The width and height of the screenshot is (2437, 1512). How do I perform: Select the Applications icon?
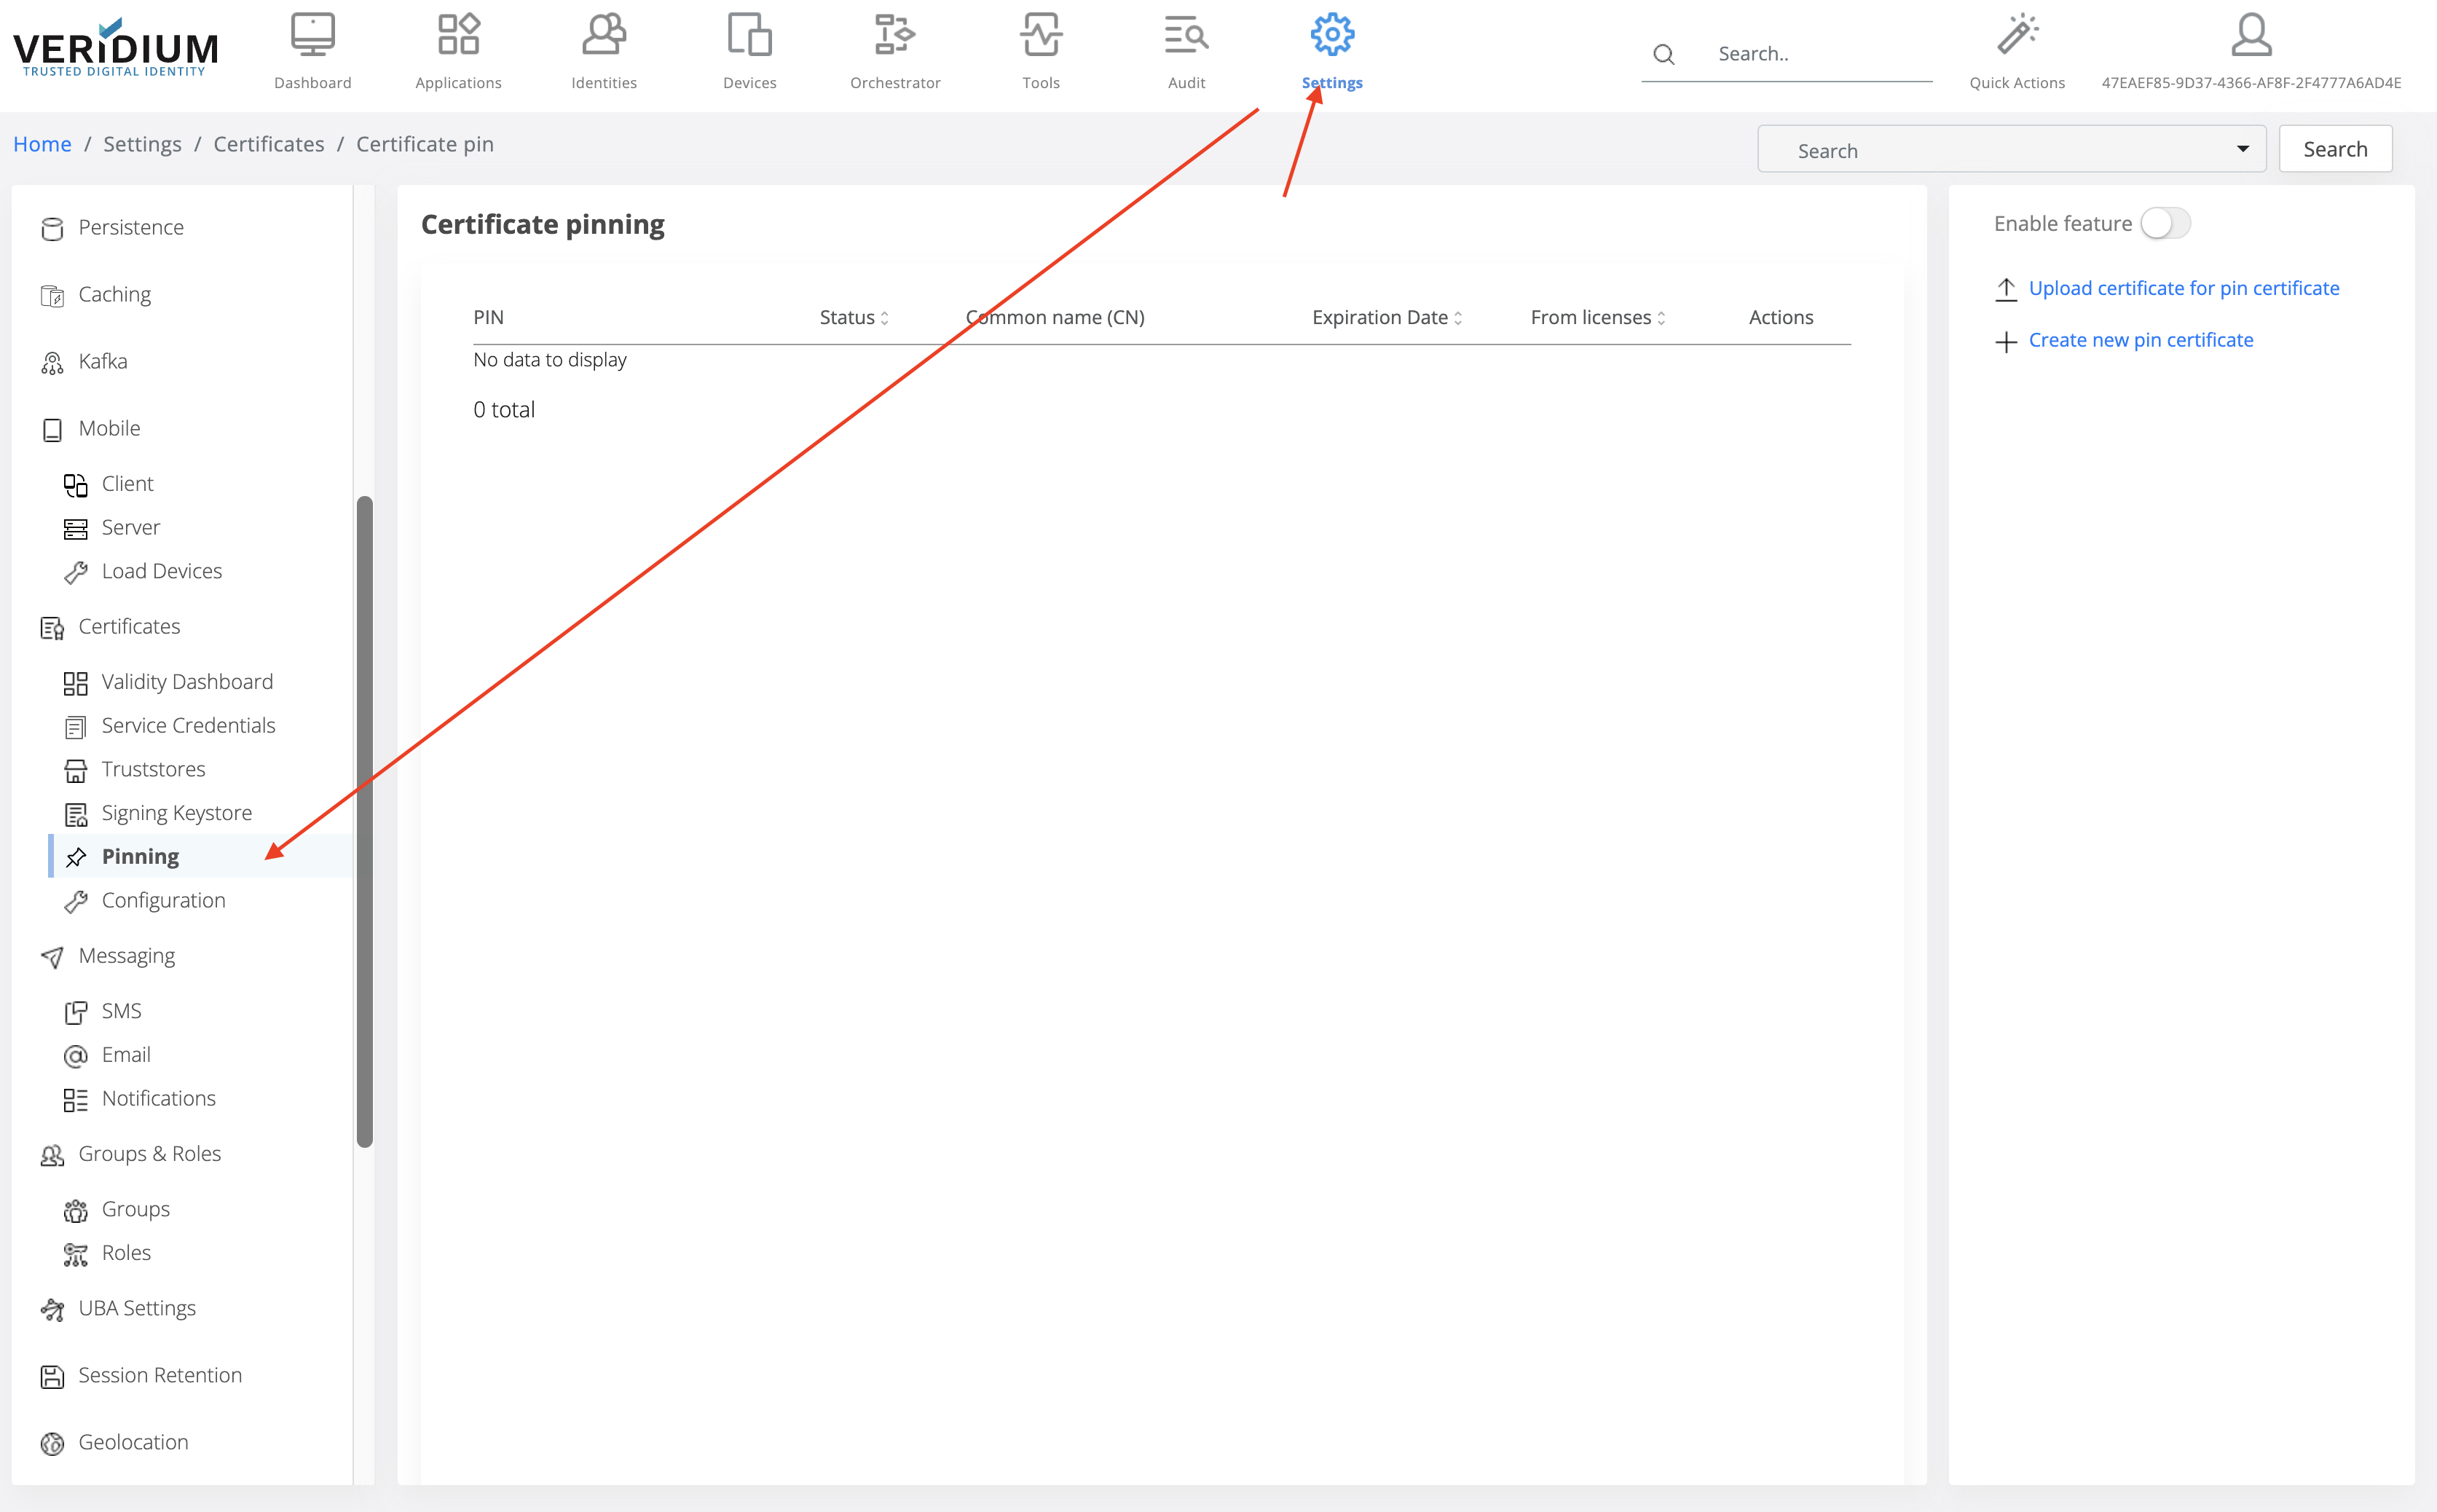[457, 50]
